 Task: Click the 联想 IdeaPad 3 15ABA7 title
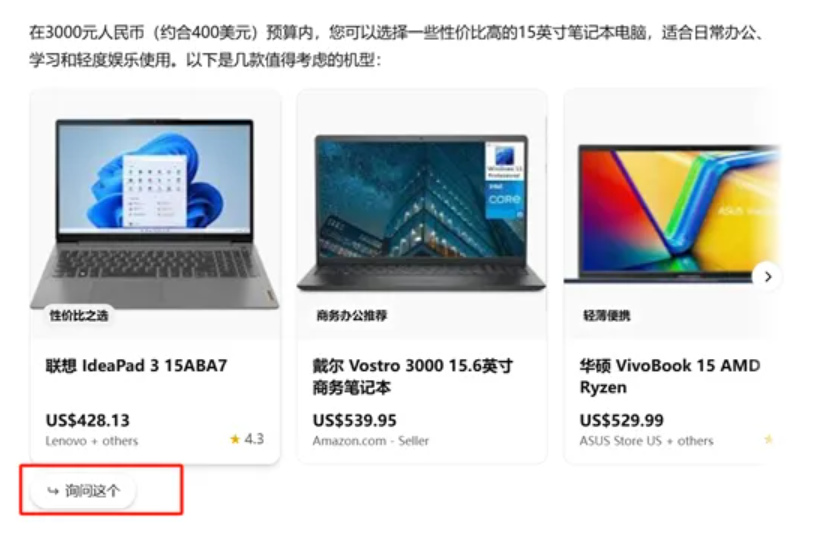137,366
